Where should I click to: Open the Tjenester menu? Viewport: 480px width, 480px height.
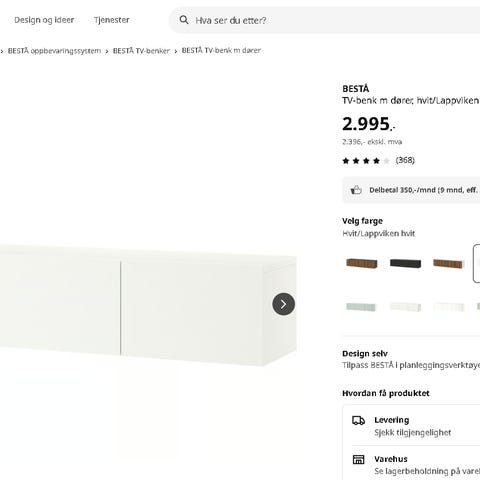point(112,20)
